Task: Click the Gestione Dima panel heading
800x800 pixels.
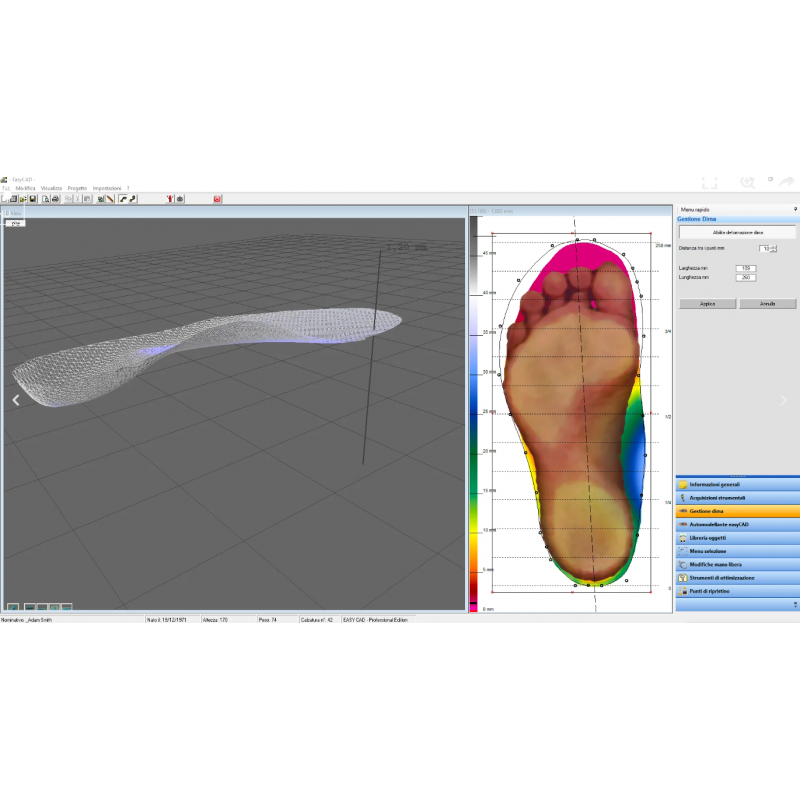Action: (x=696, y=219)
